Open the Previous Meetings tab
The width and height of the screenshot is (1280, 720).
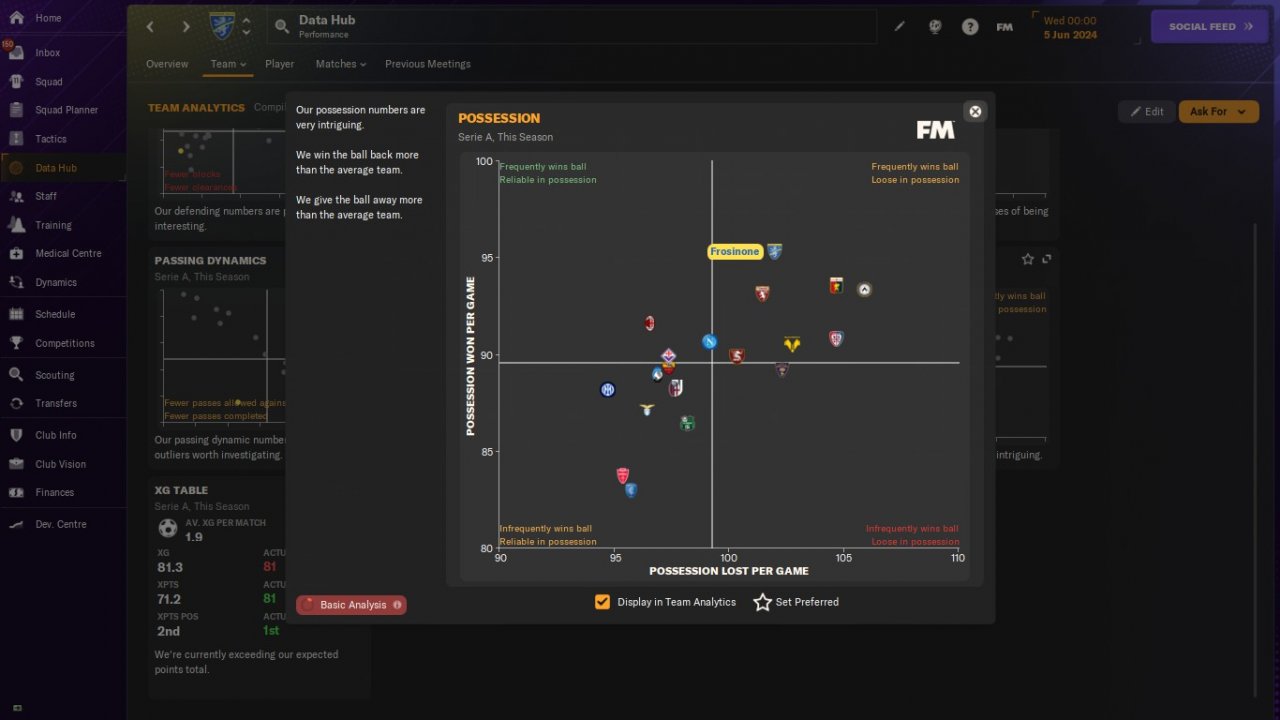pyautogui.click(x=428, y=64)
